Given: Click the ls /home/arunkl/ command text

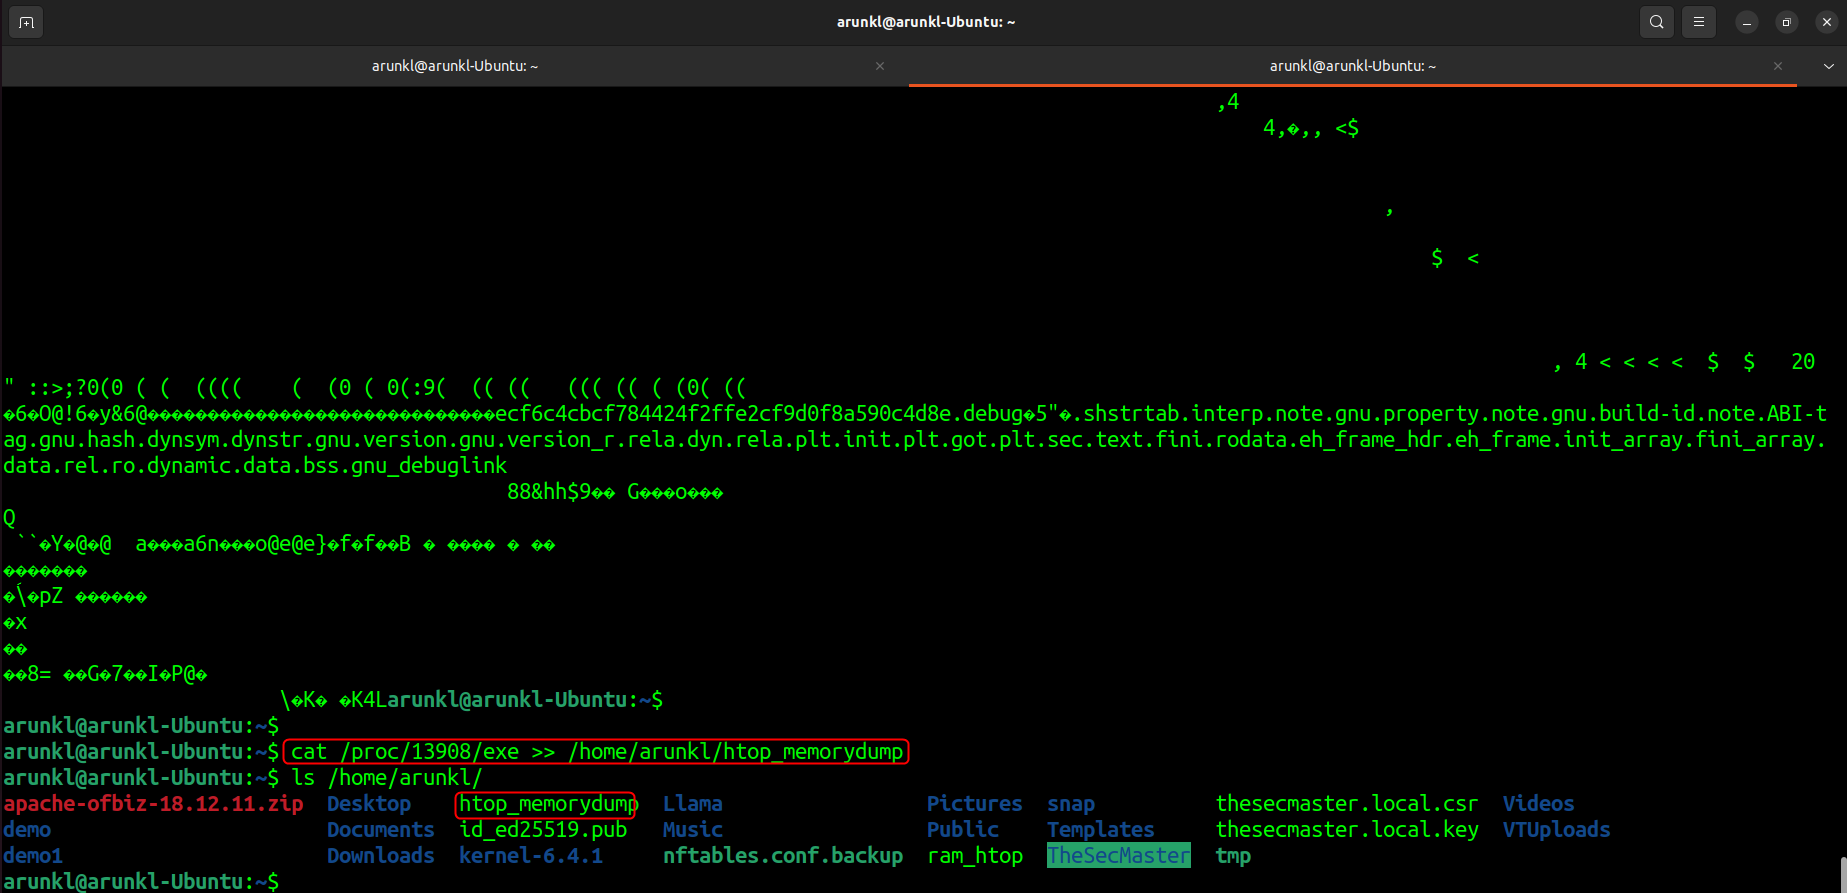Looking at the screenshot, I should coord(387,778).
